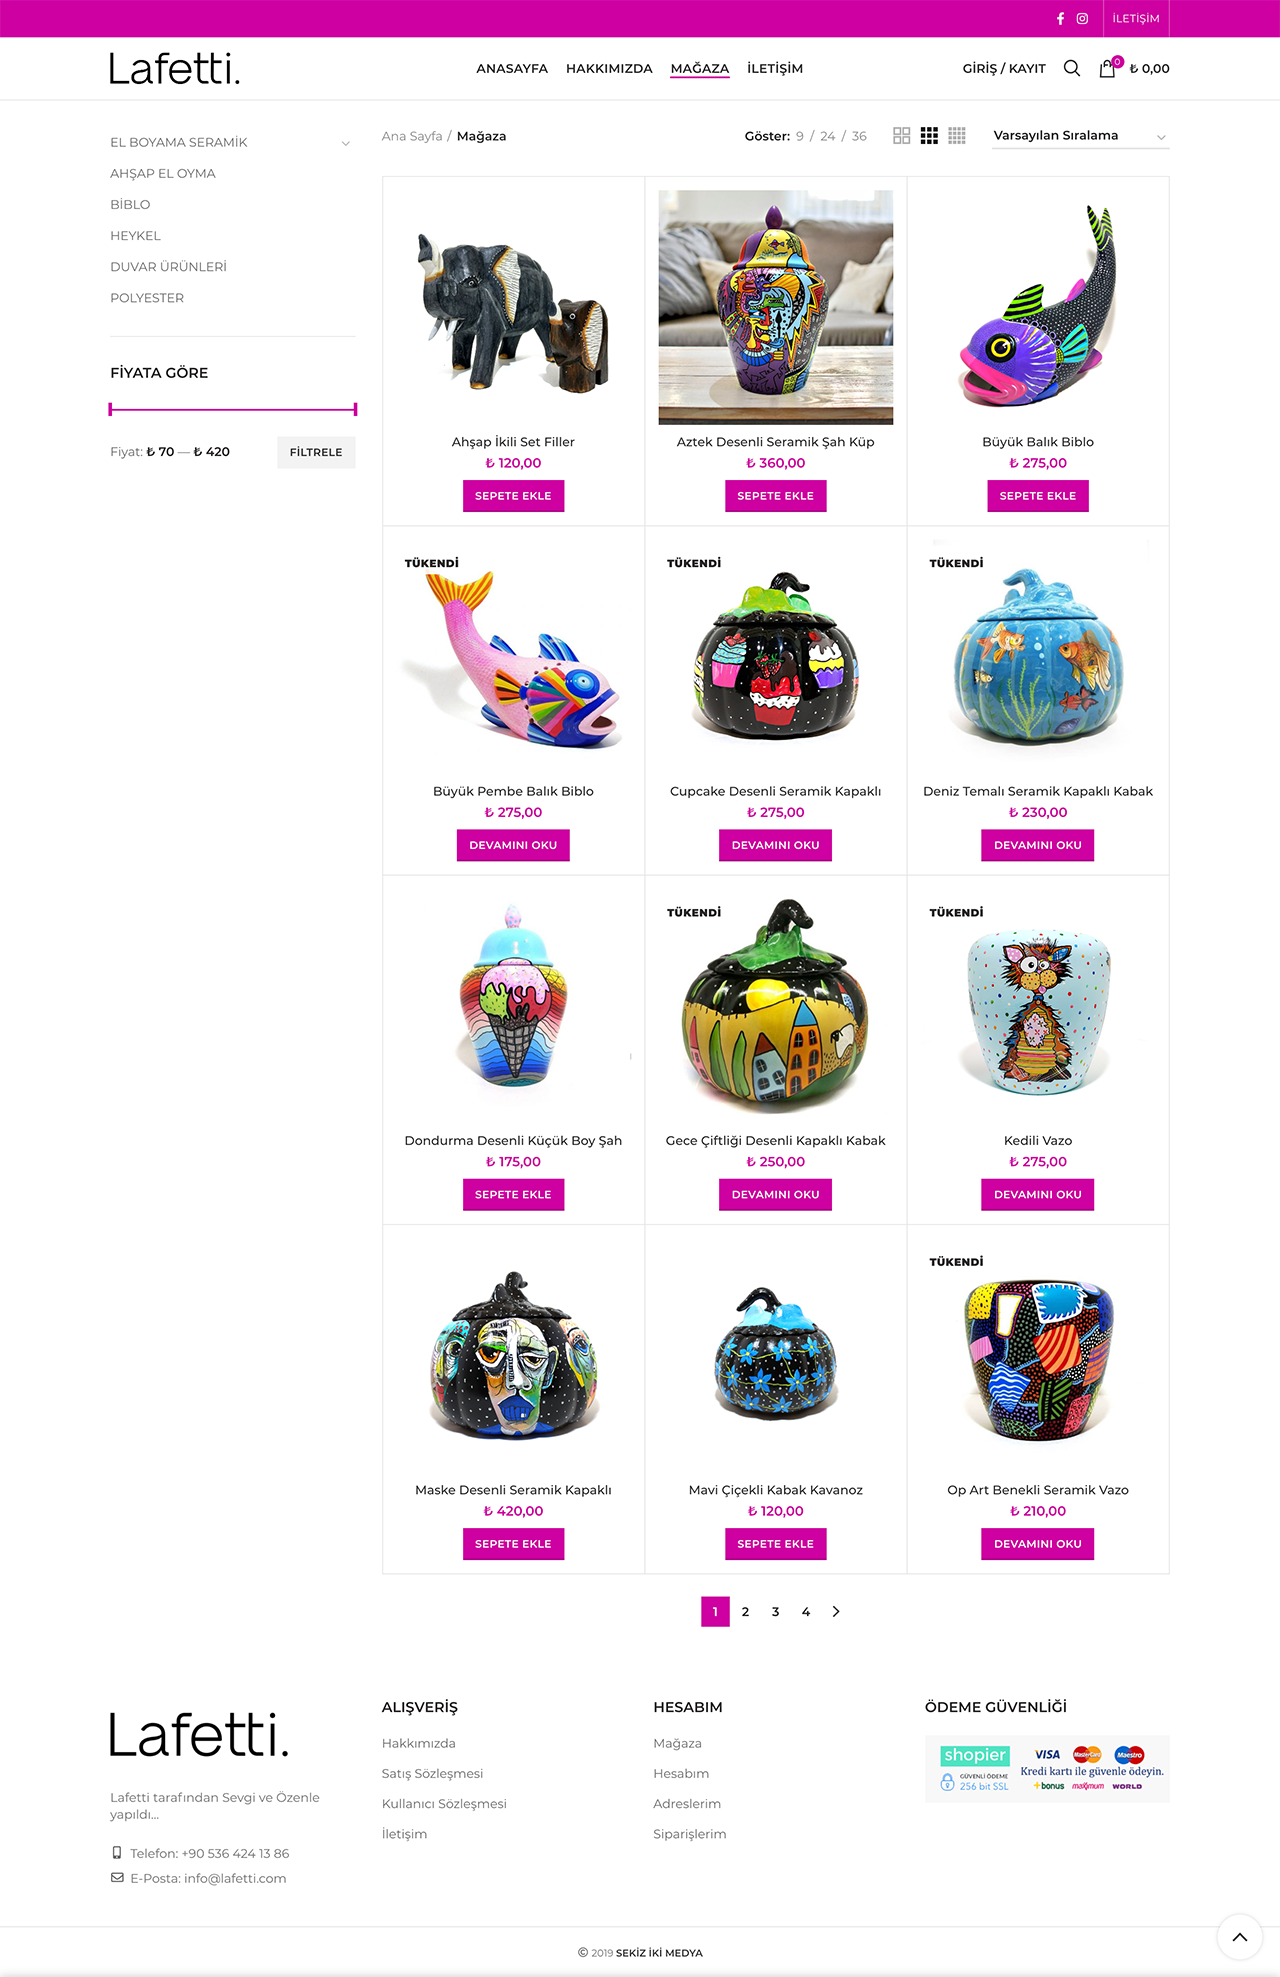The image size is (1280, 1977).
Task: Show 24 products per page
Action: tap(827, 136)
